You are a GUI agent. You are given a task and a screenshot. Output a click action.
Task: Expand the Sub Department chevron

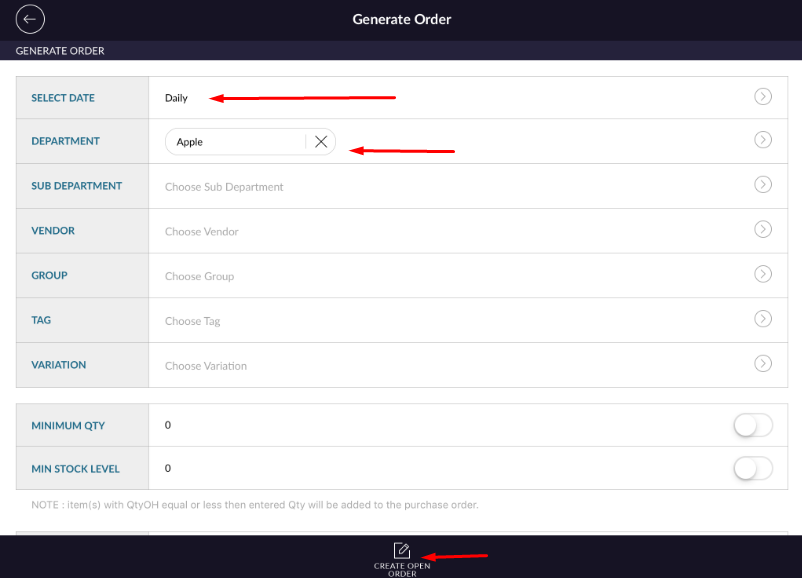(x=763, y=185)
